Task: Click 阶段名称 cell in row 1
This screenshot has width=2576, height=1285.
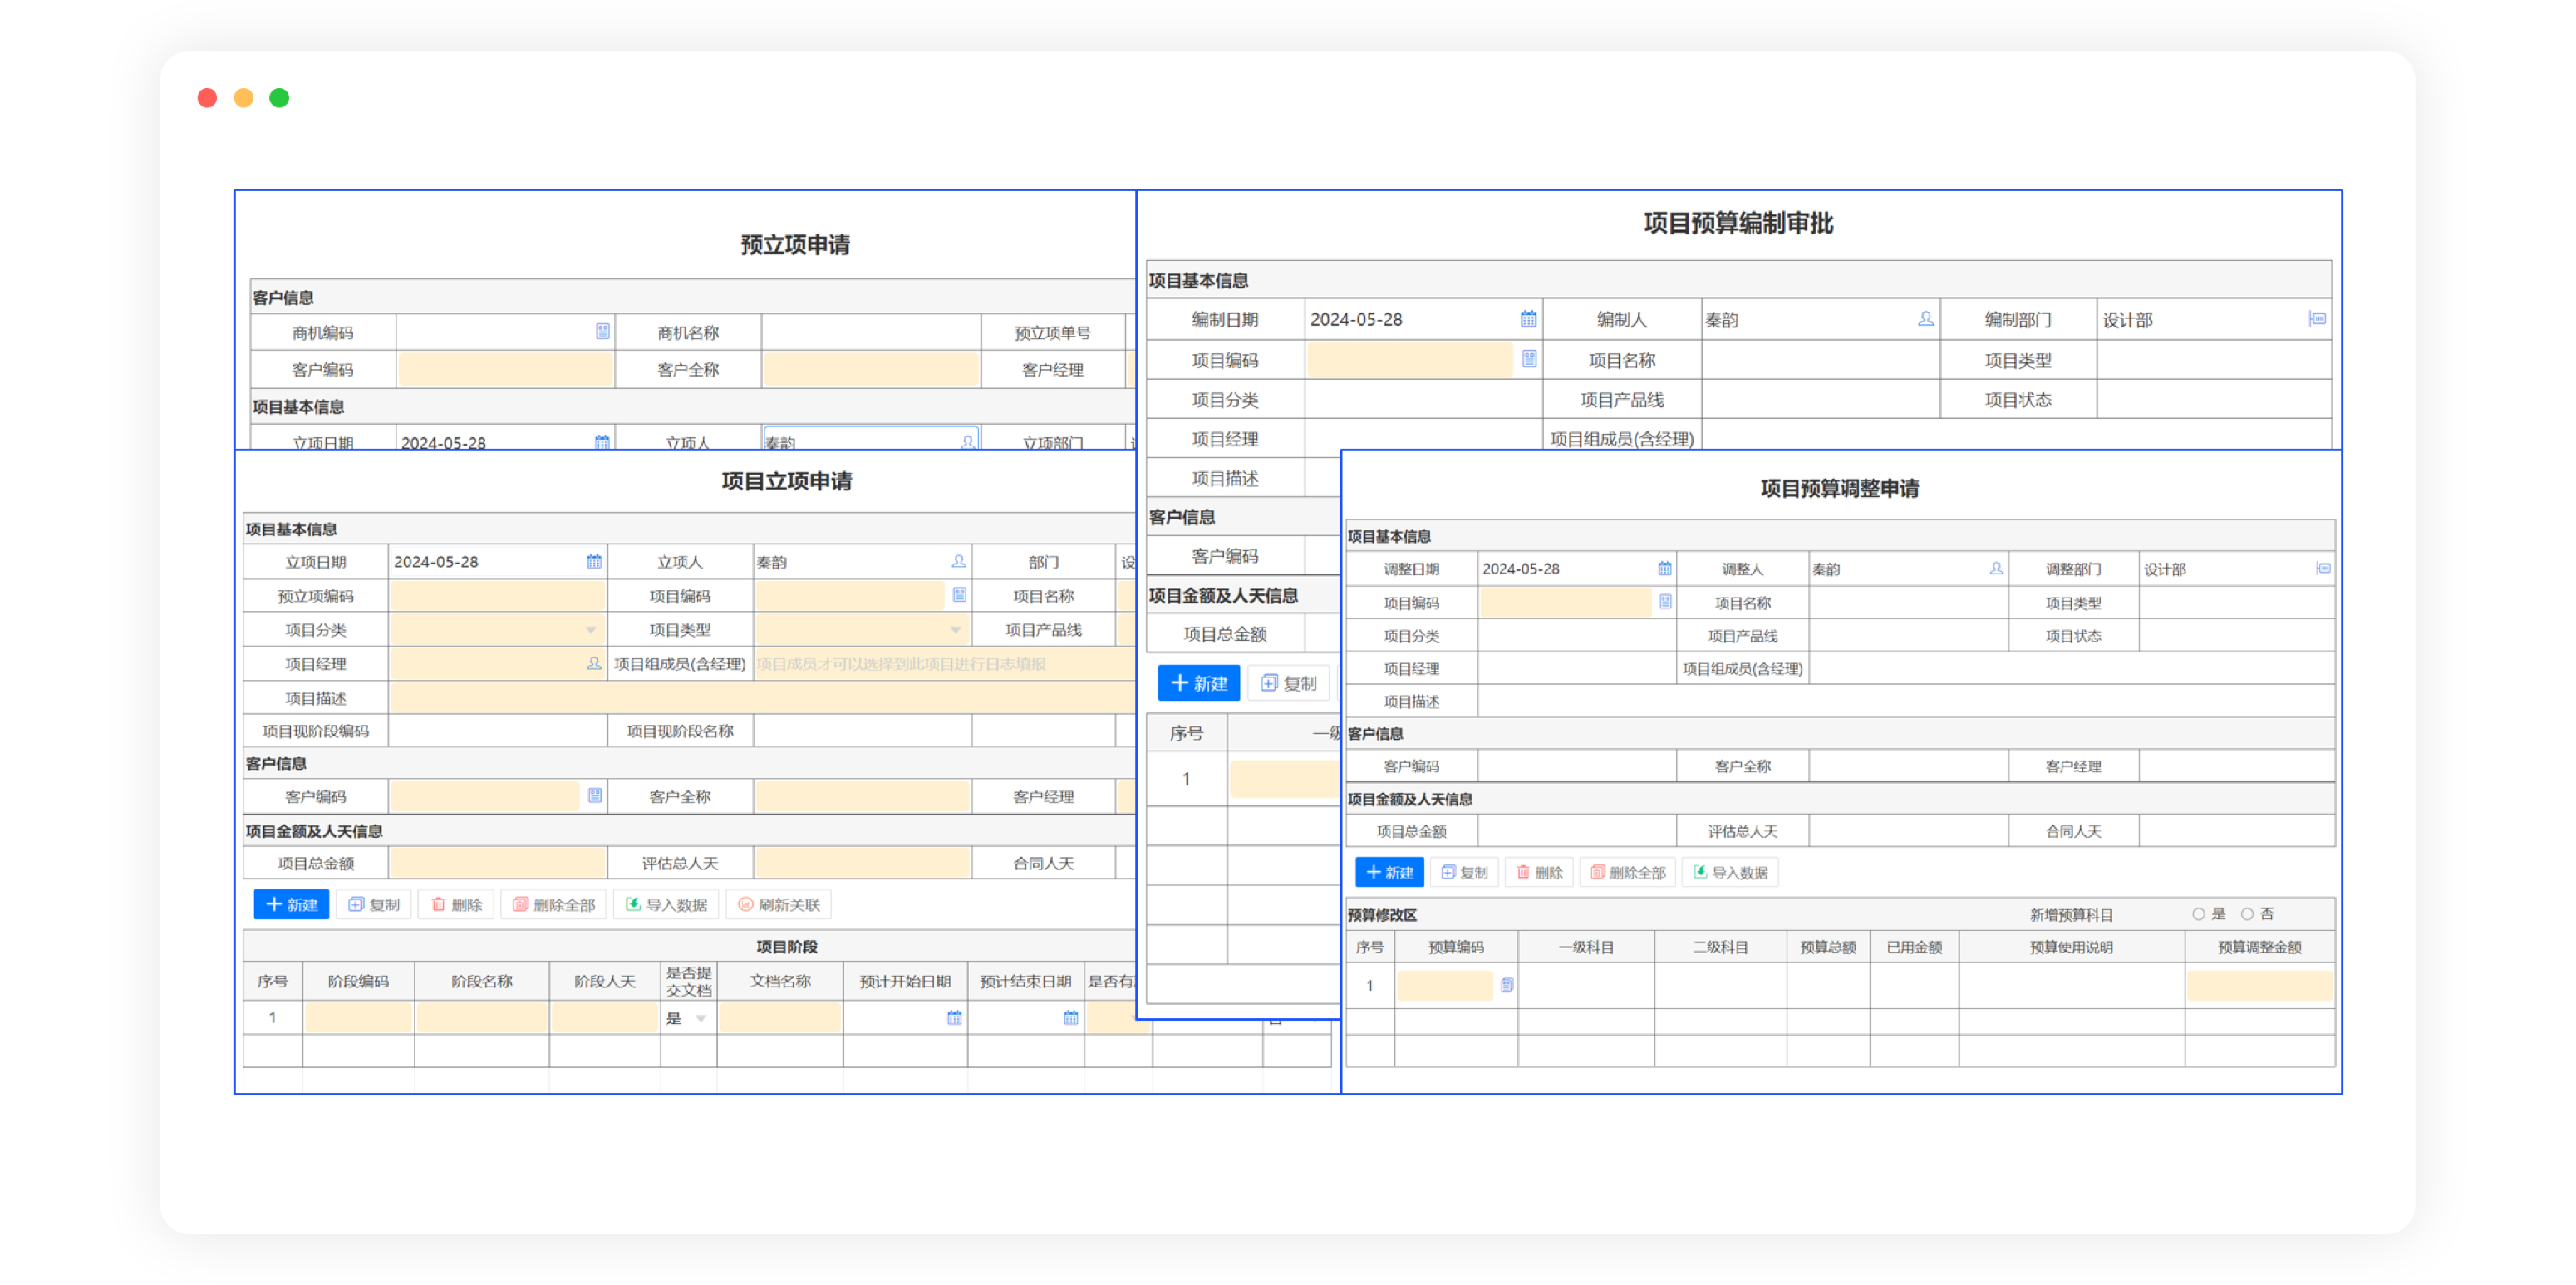Action: 481,1017
